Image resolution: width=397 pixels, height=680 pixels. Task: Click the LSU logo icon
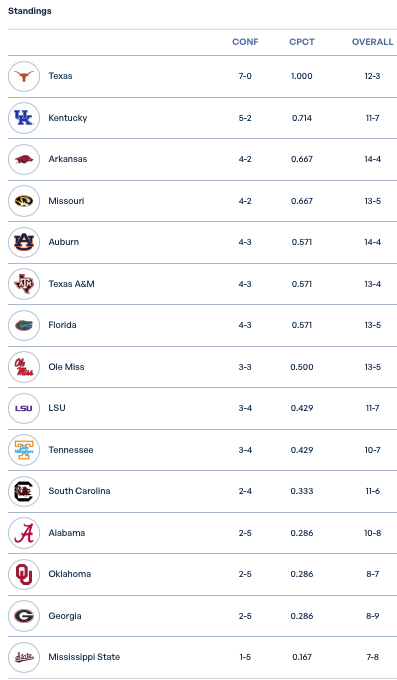click(x=24, y=408)
